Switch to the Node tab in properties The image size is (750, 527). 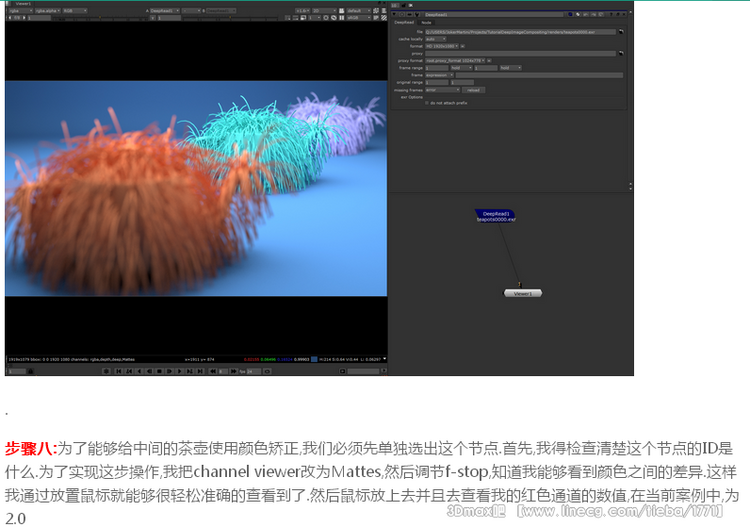426,22
